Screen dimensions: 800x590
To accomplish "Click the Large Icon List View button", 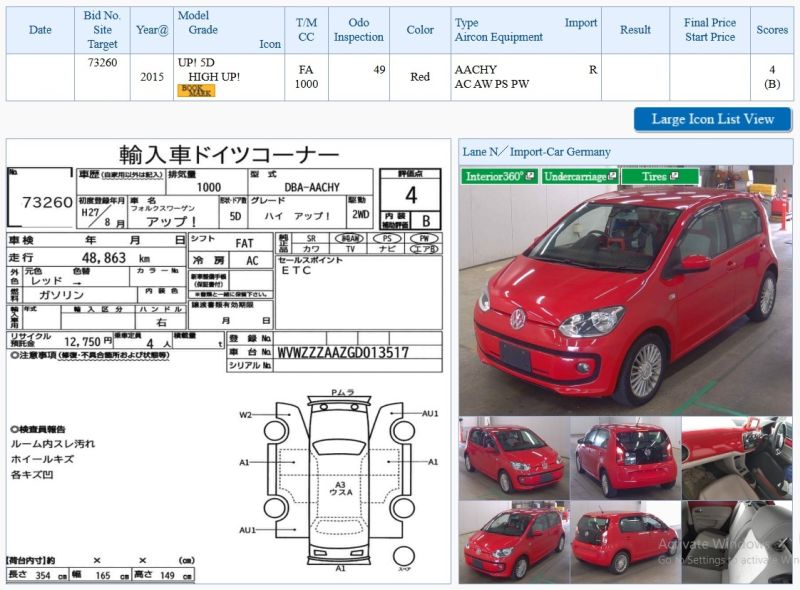I will pyautogui.click(x=713, y=119).
